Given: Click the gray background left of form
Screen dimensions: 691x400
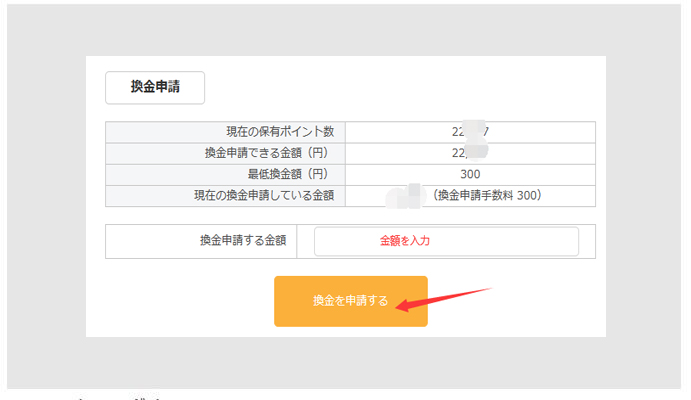Looking at the screenshot, I should (x=45, y=200).
